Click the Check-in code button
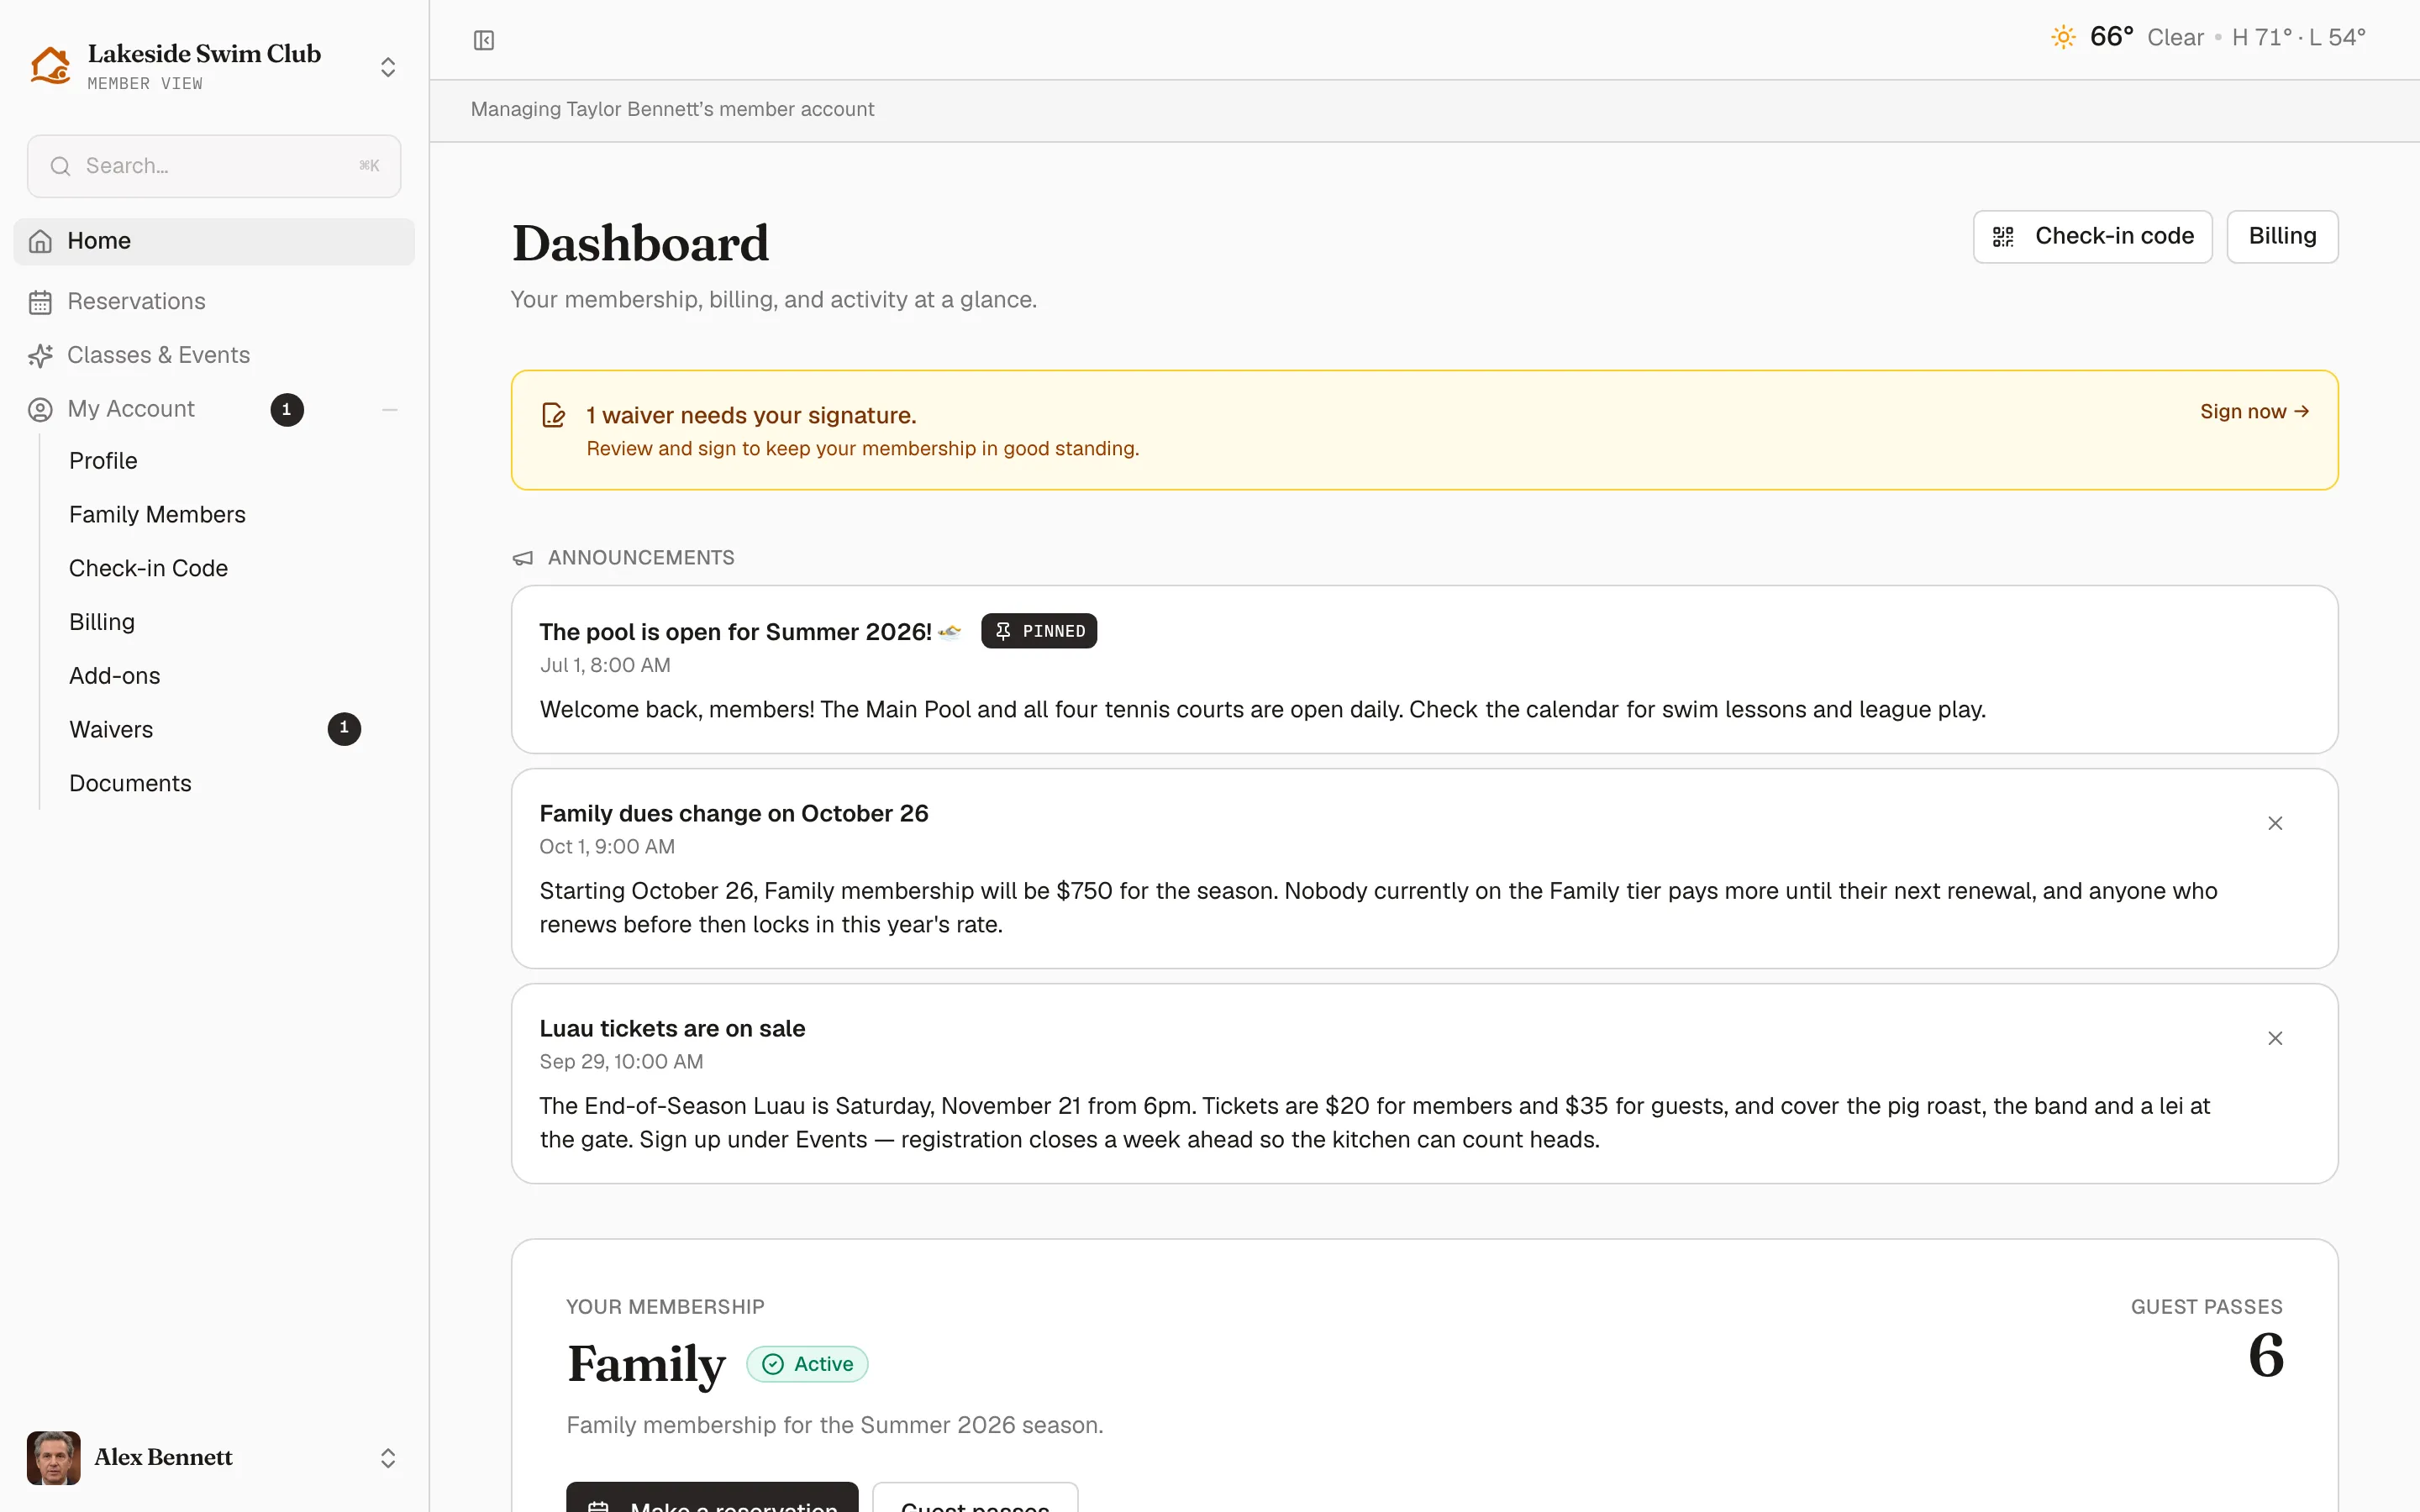The width and height of the screenshot is (2420, 1512). click(x=2092, y=237)
